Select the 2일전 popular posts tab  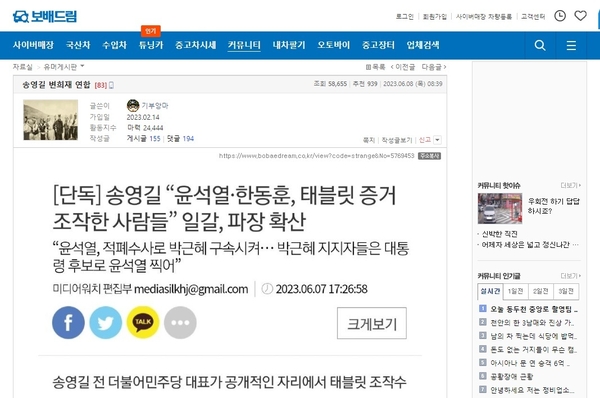click(x=541, y=291)
